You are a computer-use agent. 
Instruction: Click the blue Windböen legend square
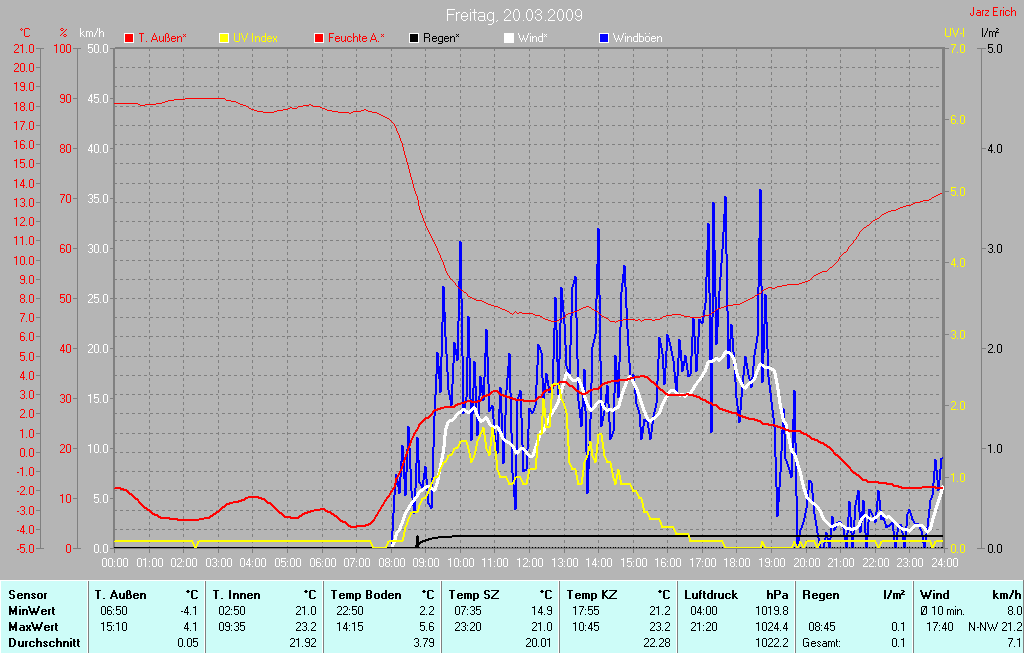(x=603, y=38)
